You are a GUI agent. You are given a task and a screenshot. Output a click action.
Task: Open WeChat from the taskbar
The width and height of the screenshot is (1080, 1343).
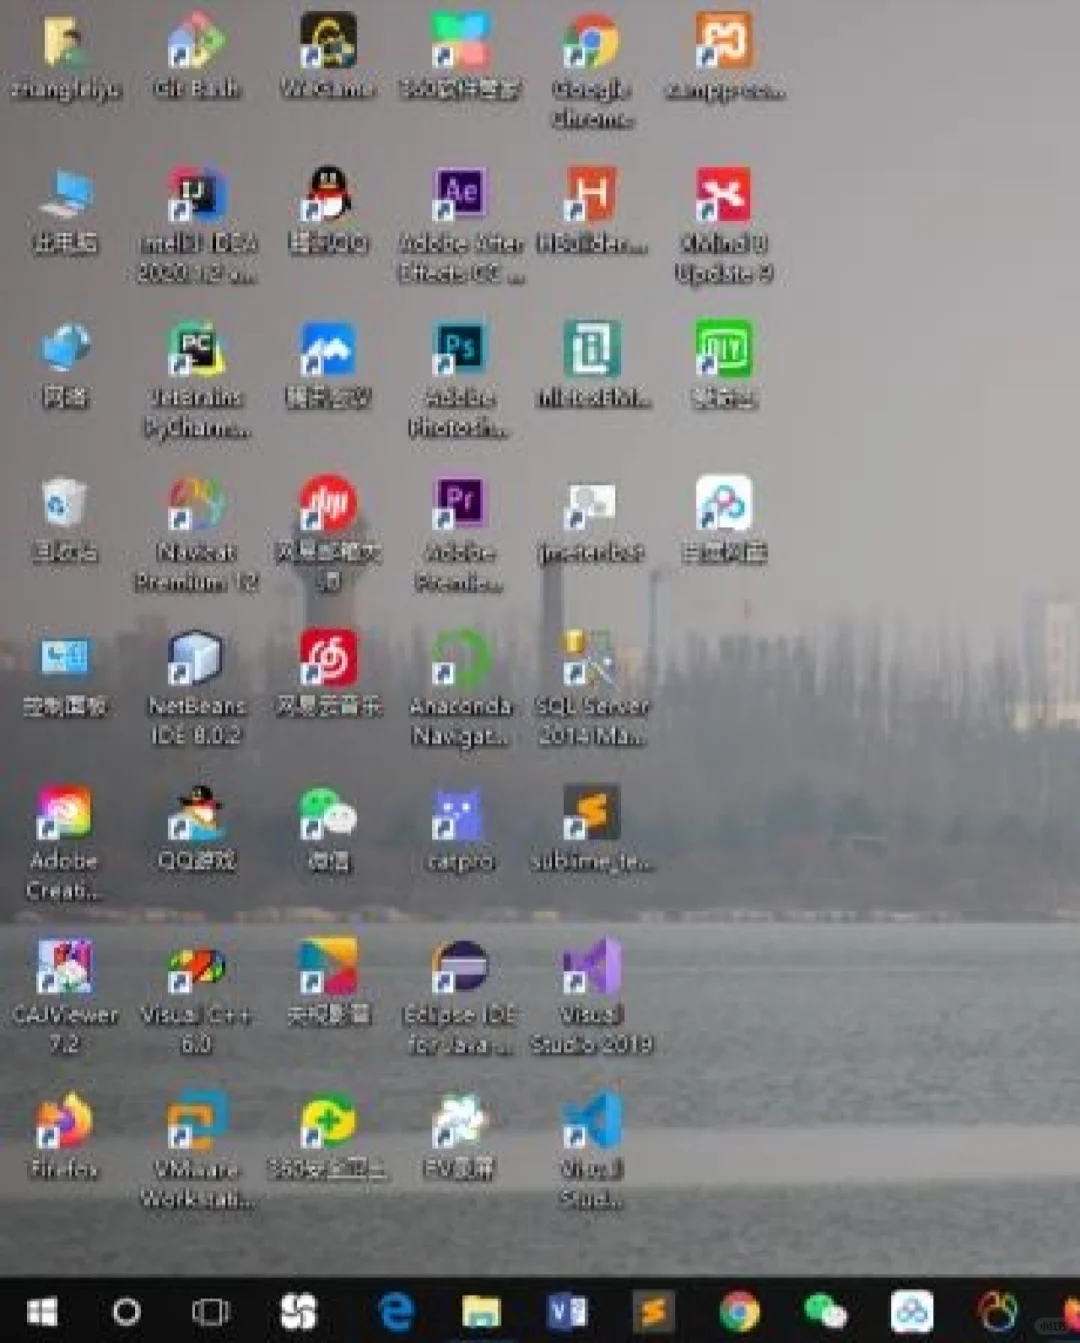[x=825, y=1311]
